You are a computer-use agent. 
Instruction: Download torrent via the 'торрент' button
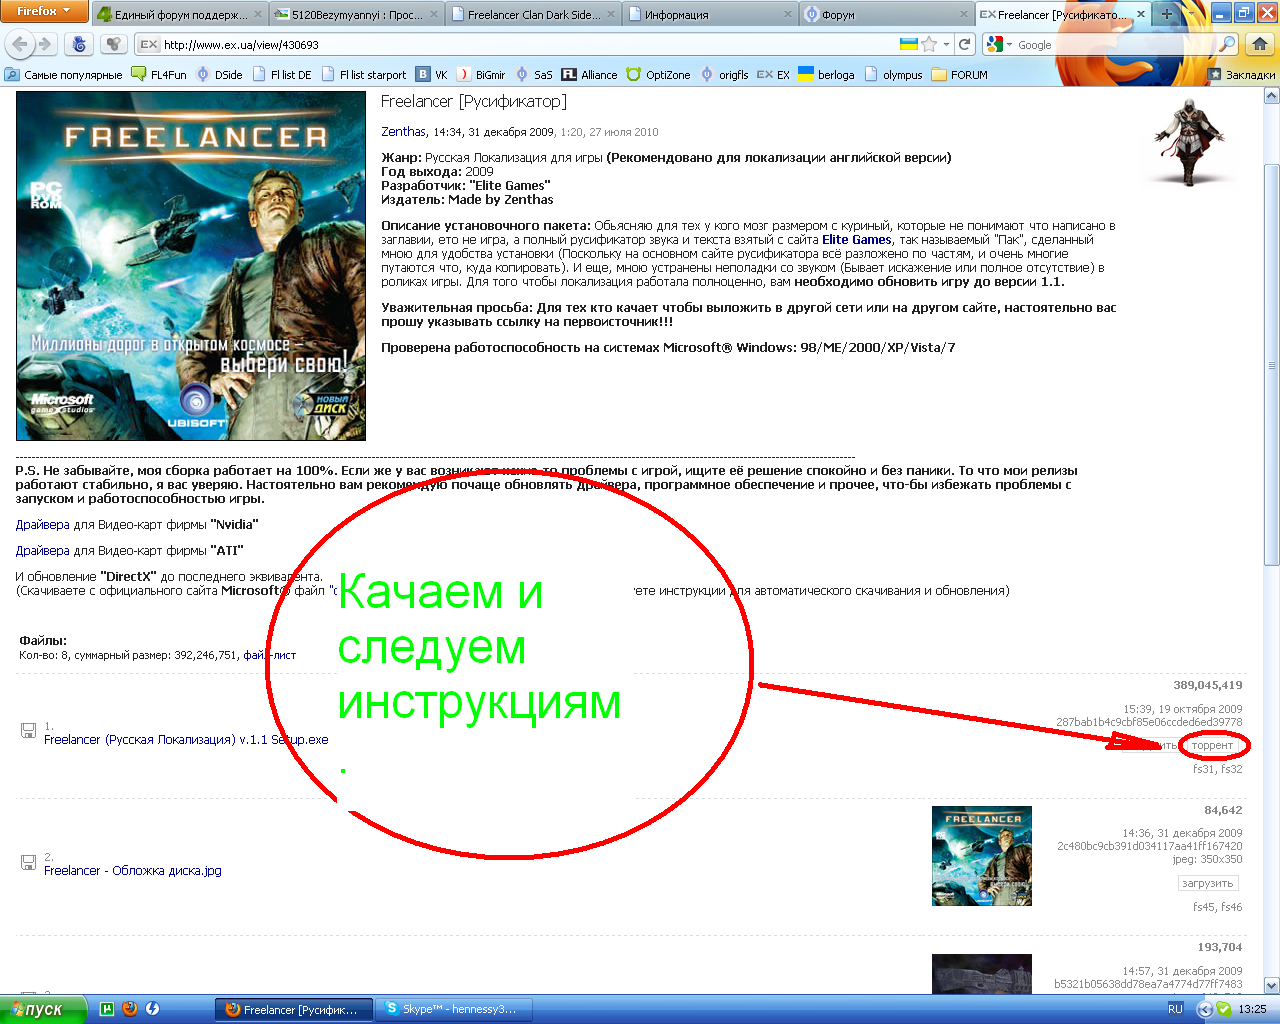[x=1212, y=745]
